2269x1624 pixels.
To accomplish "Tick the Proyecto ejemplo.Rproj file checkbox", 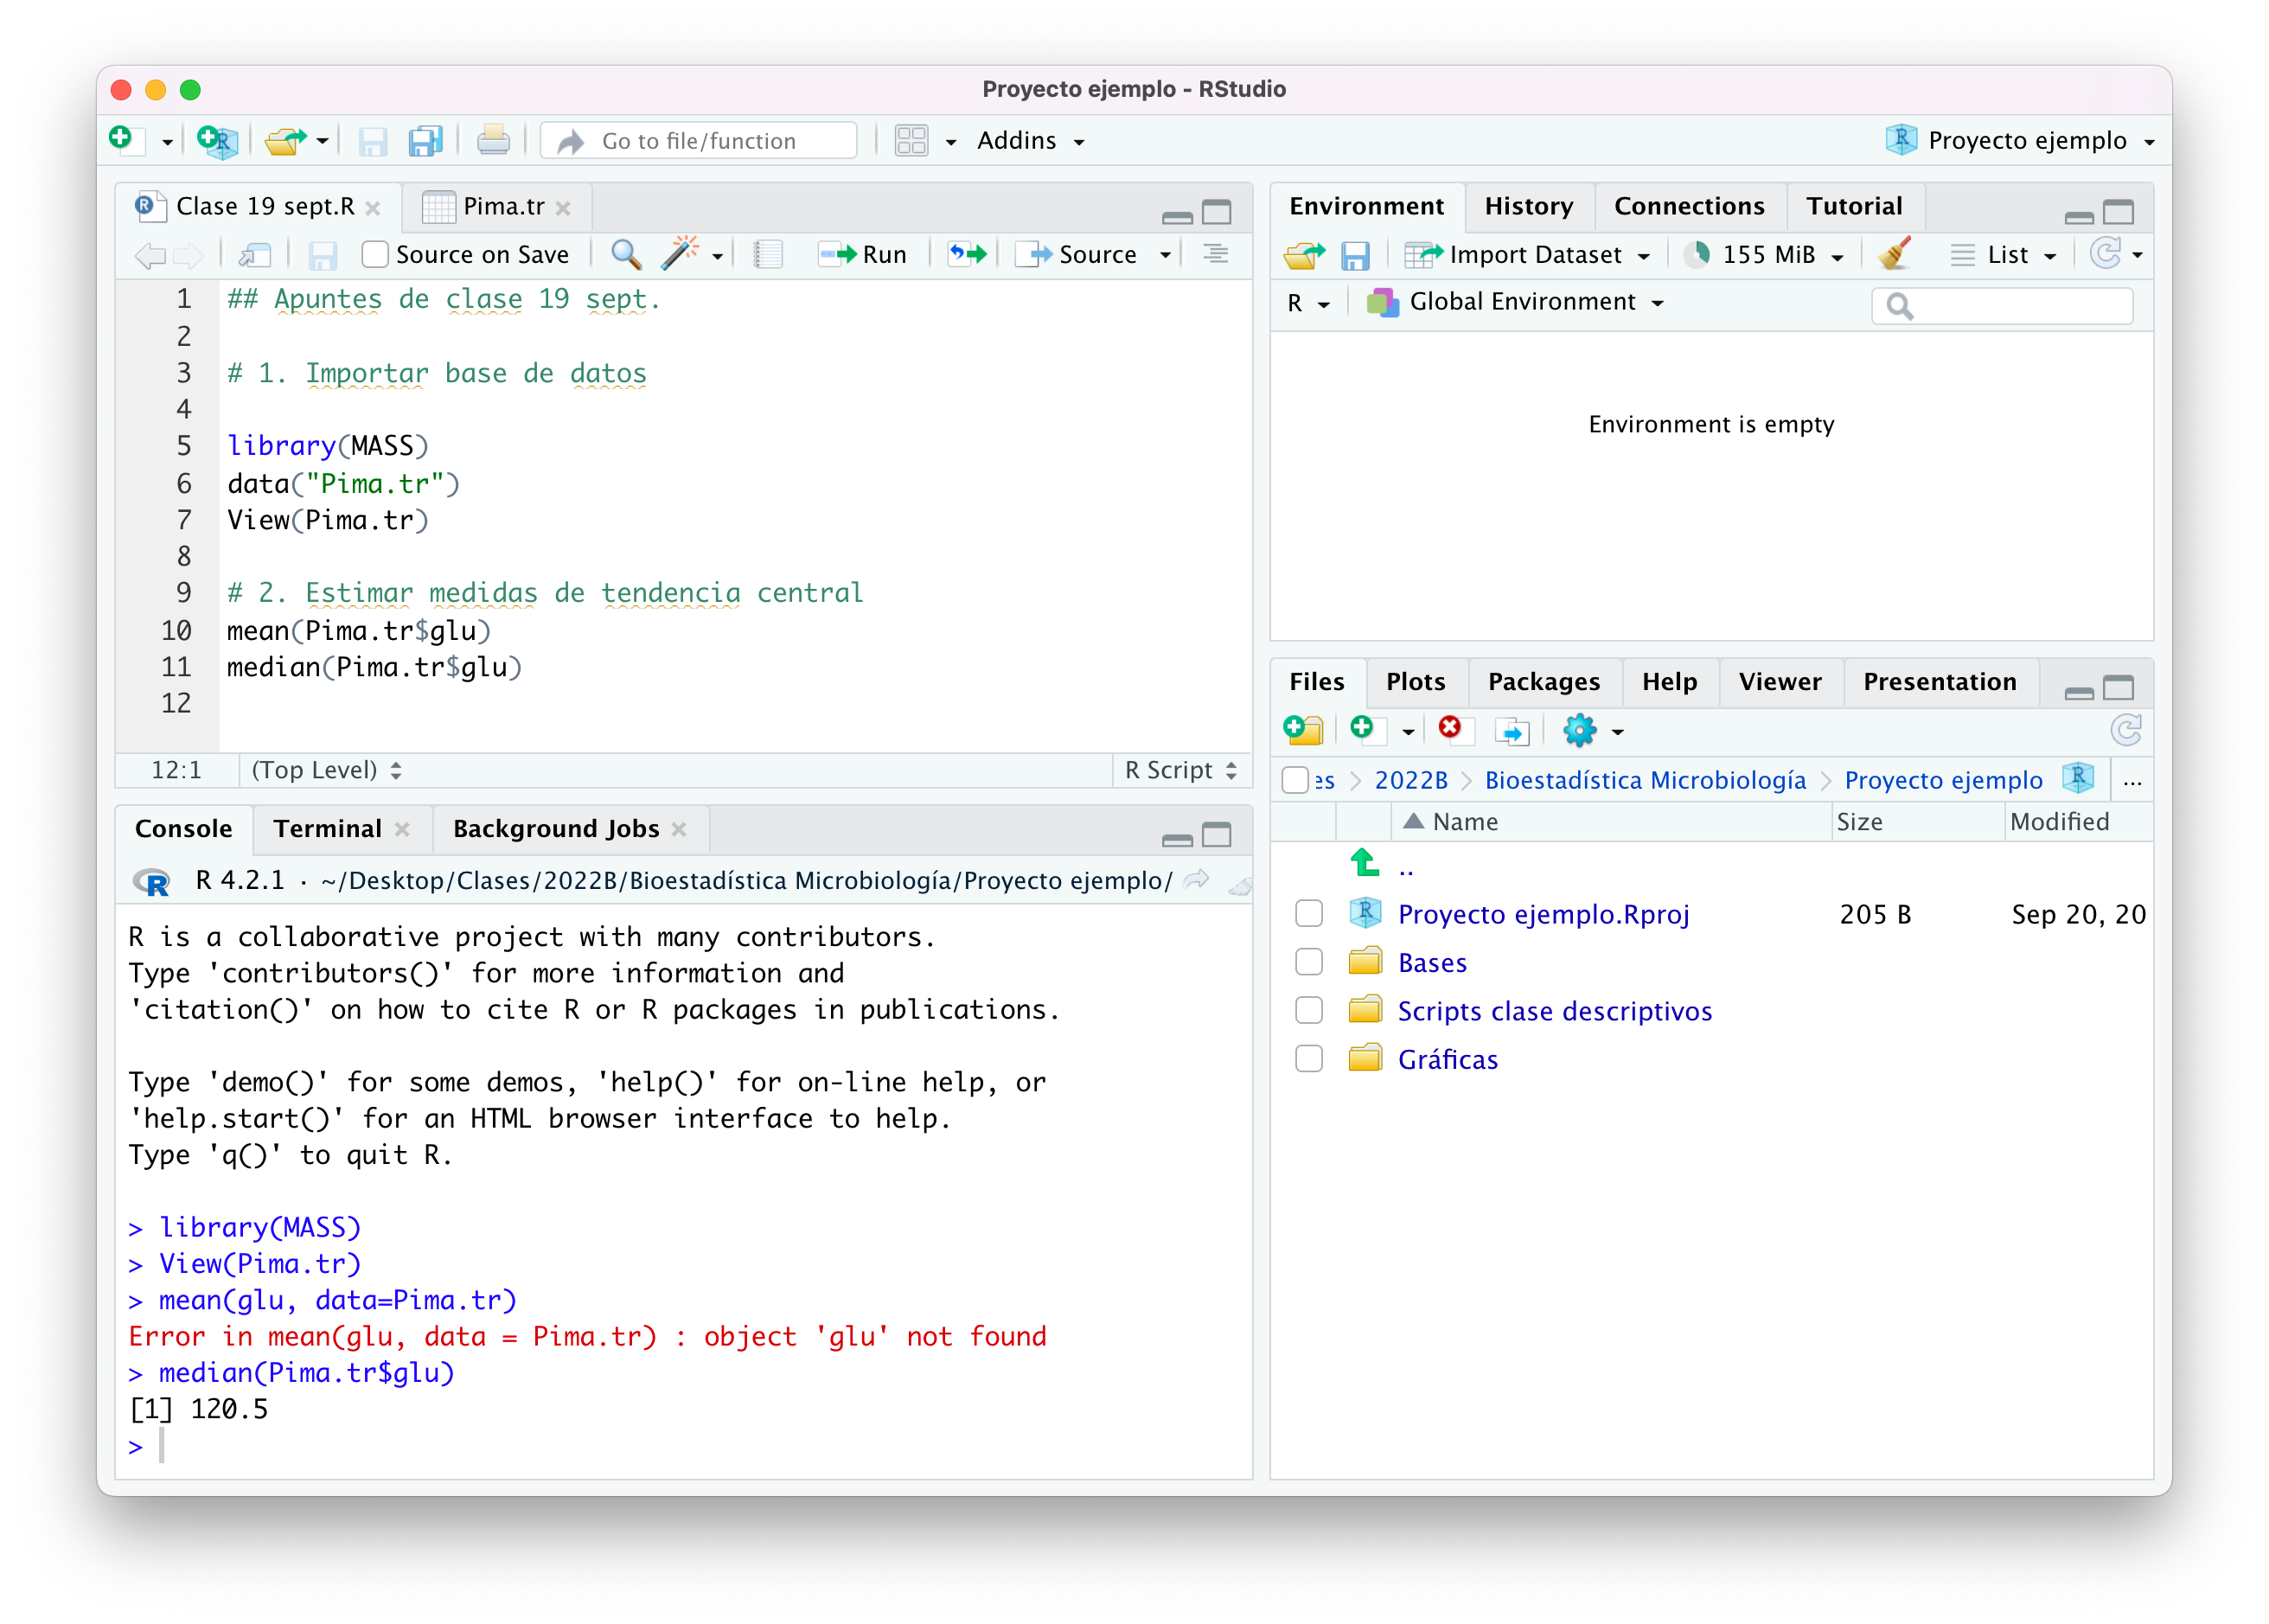I will [1308, 913].
